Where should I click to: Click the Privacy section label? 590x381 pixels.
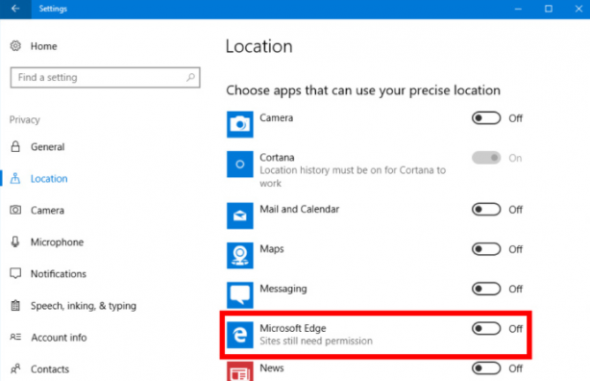click(24, 120)
